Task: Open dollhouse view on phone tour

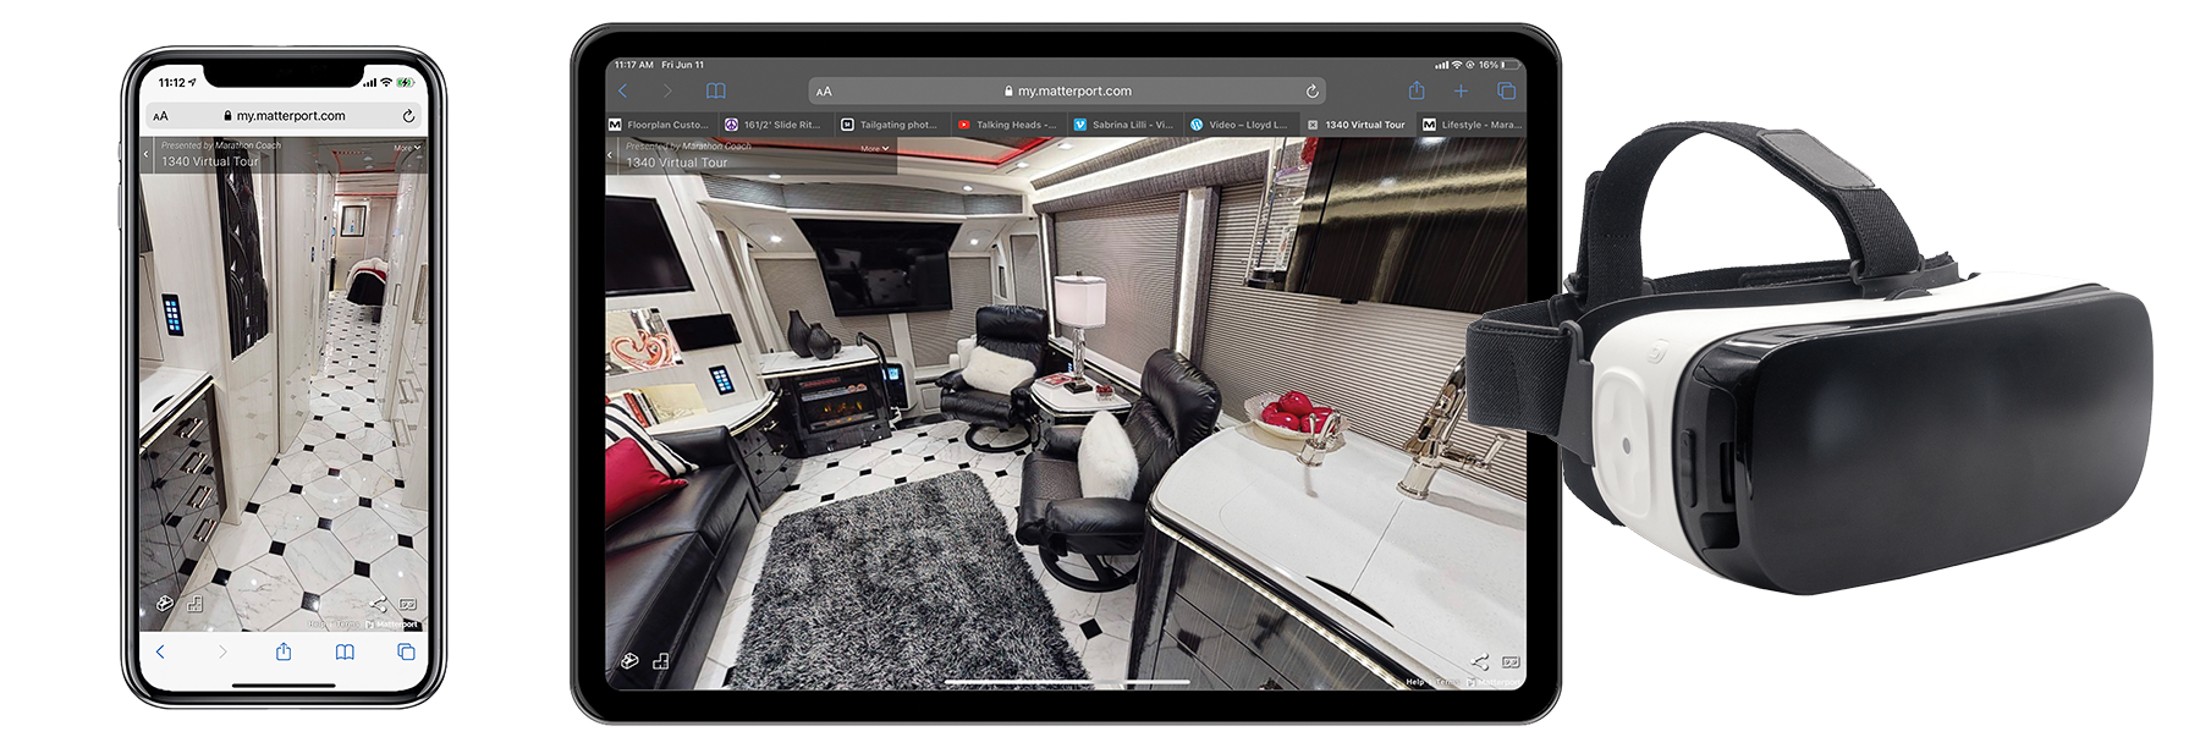Action: (x=166, y=603)
